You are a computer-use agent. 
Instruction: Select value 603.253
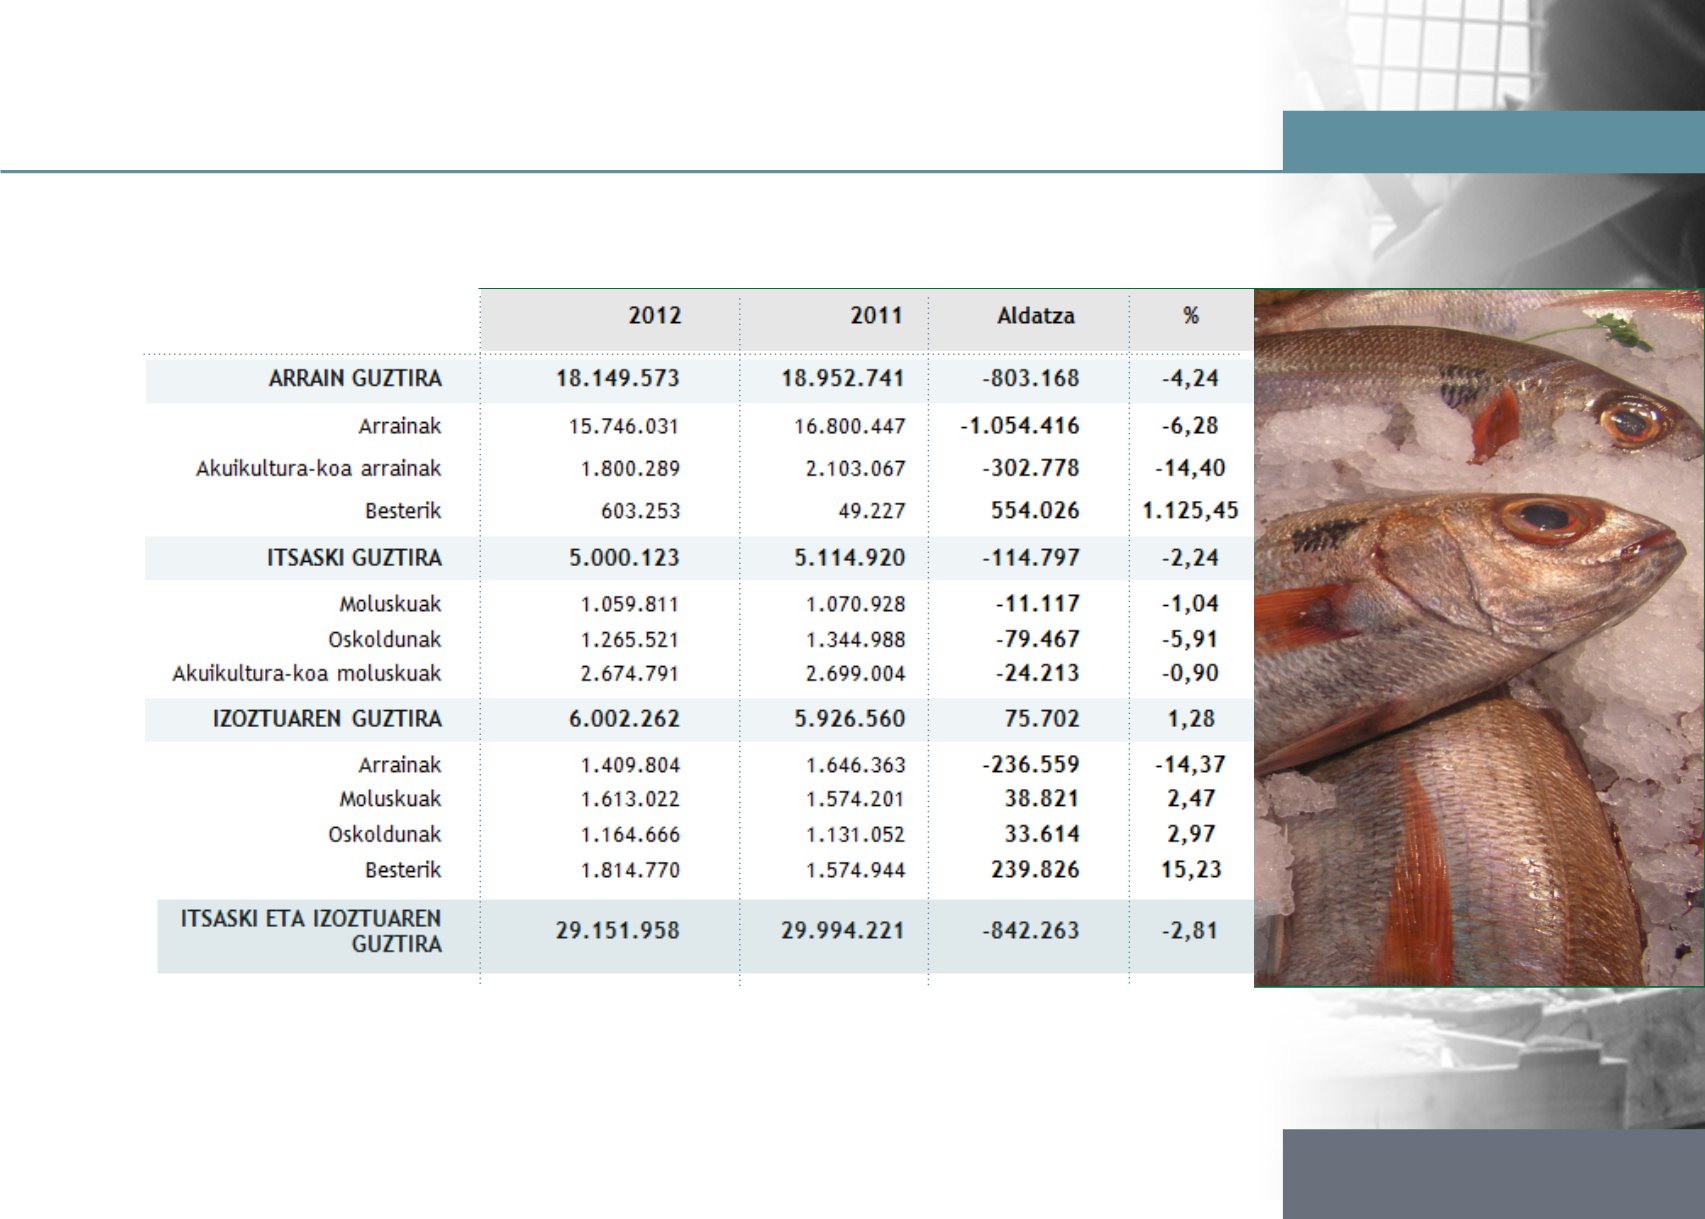pos(640,511)
